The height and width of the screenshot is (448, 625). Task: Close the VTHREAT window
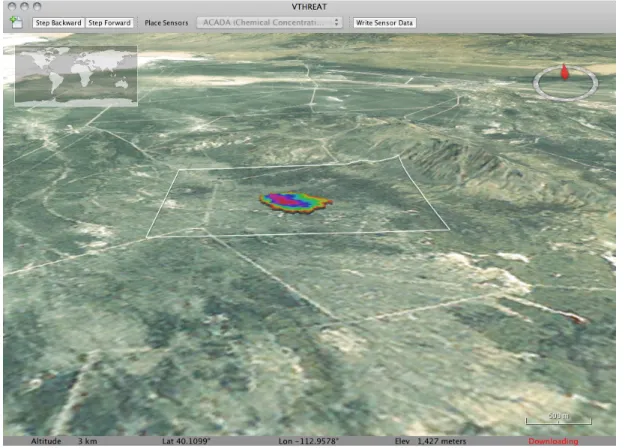pos(12,6)
